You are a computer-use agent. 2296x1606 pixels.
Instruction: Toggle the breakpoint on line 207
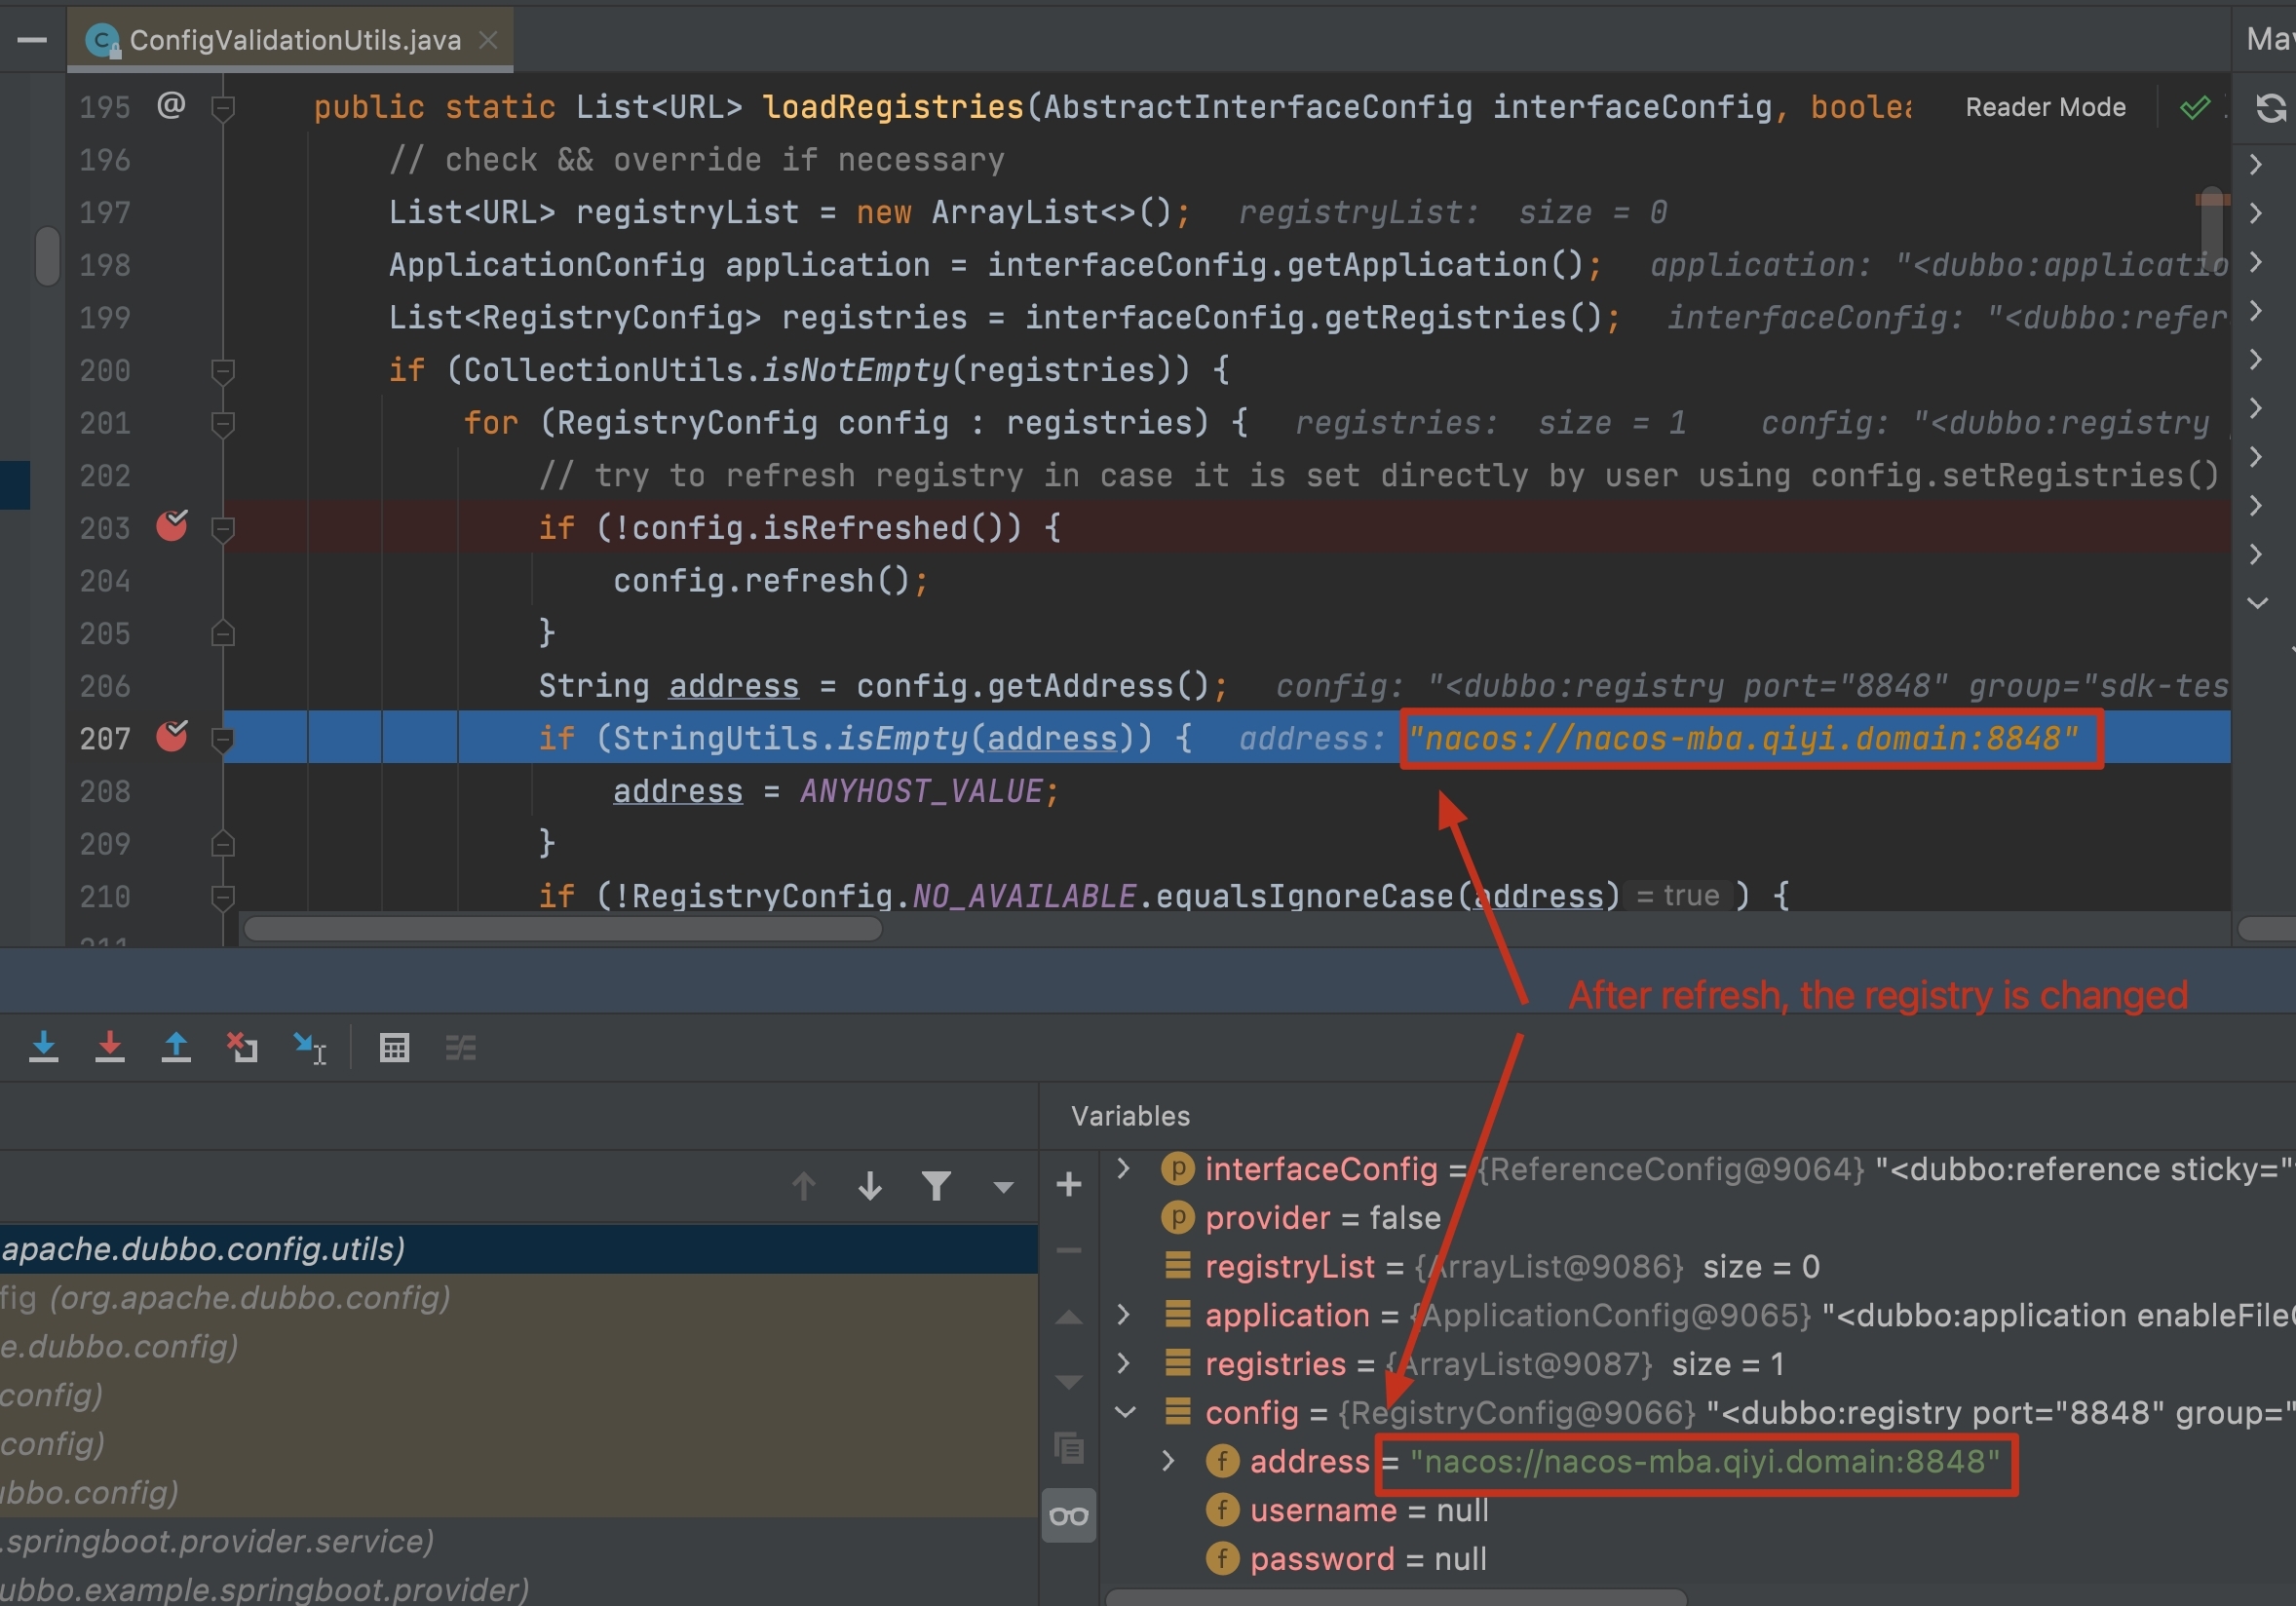click(x=172, y=737)
